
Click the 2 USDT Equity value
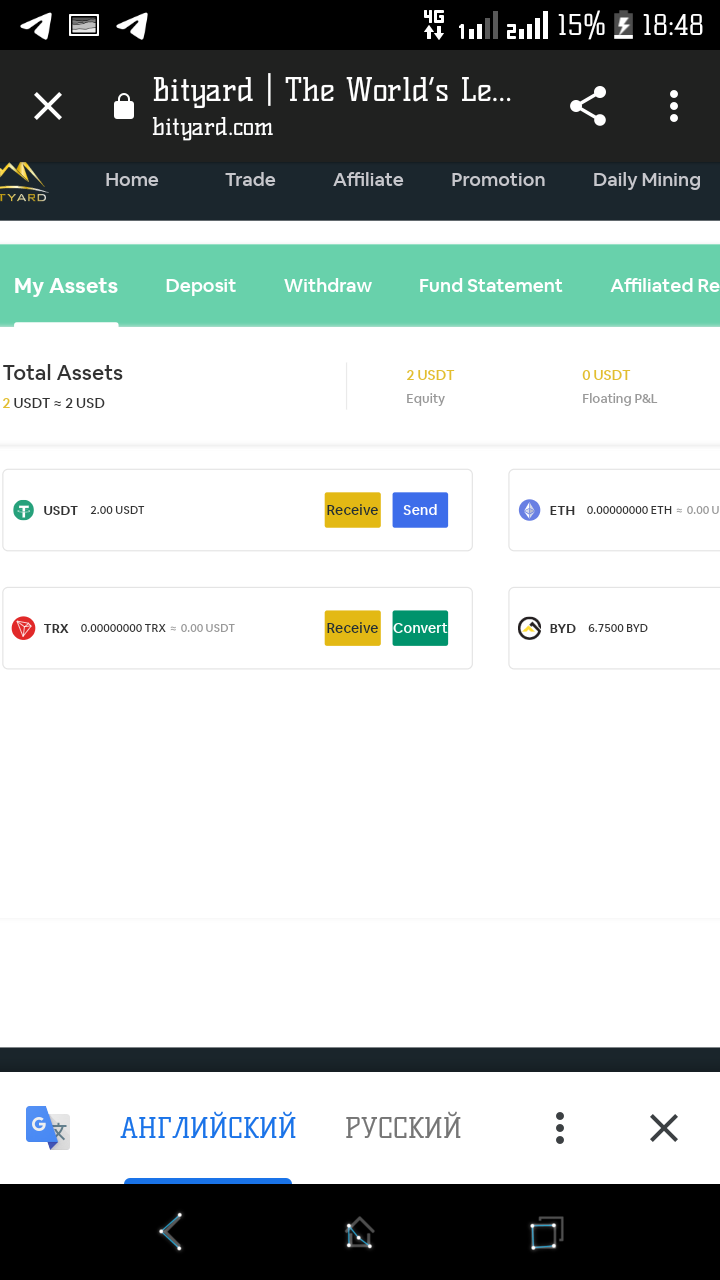(430, 375)
